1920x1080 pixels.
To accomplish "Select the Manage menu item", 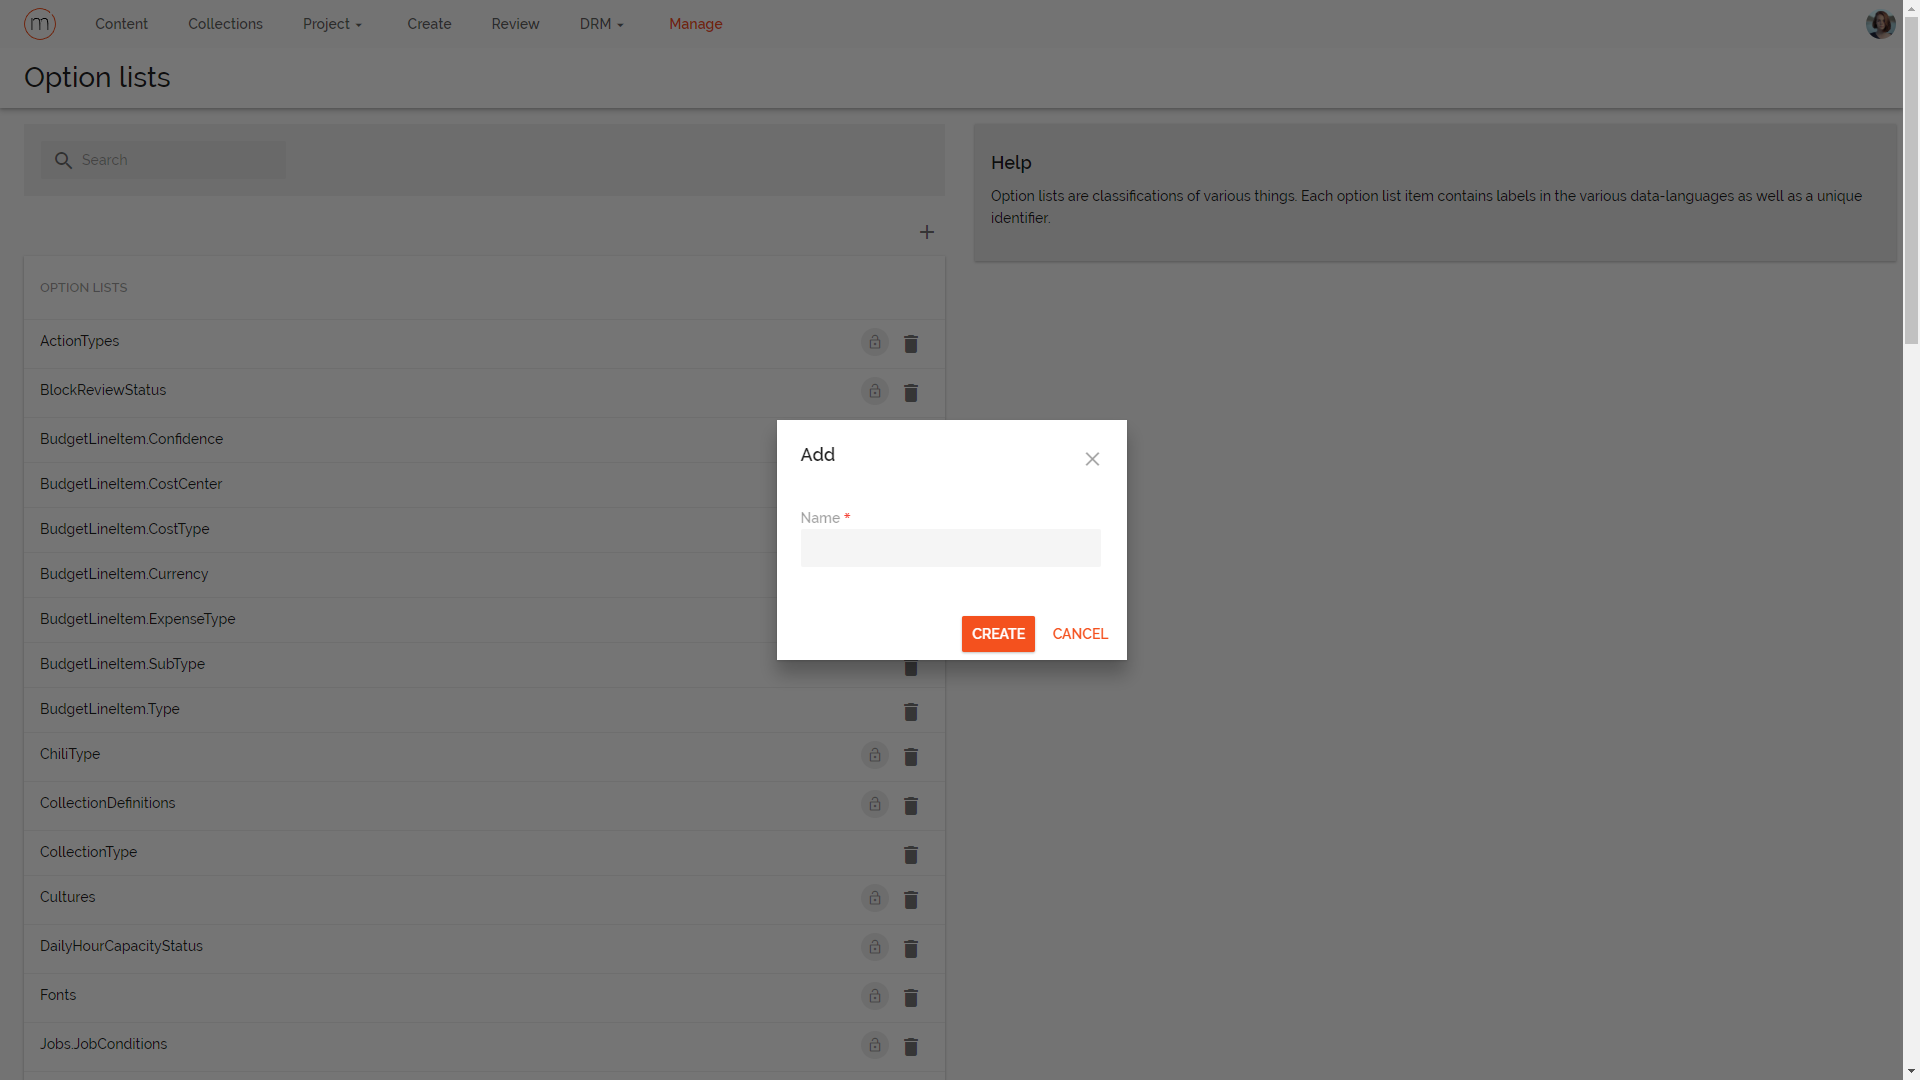I will pos(695,24).
